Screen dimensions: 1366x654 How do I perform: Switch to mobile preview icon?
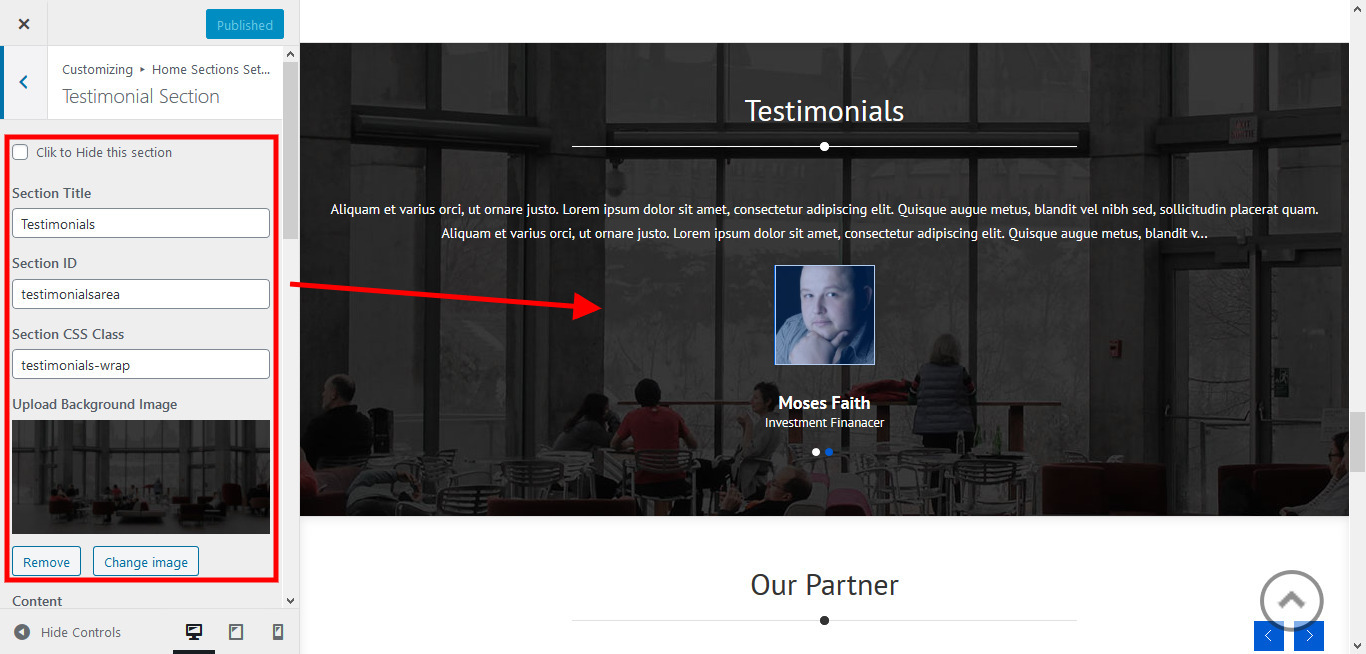(x=278, y=632)
